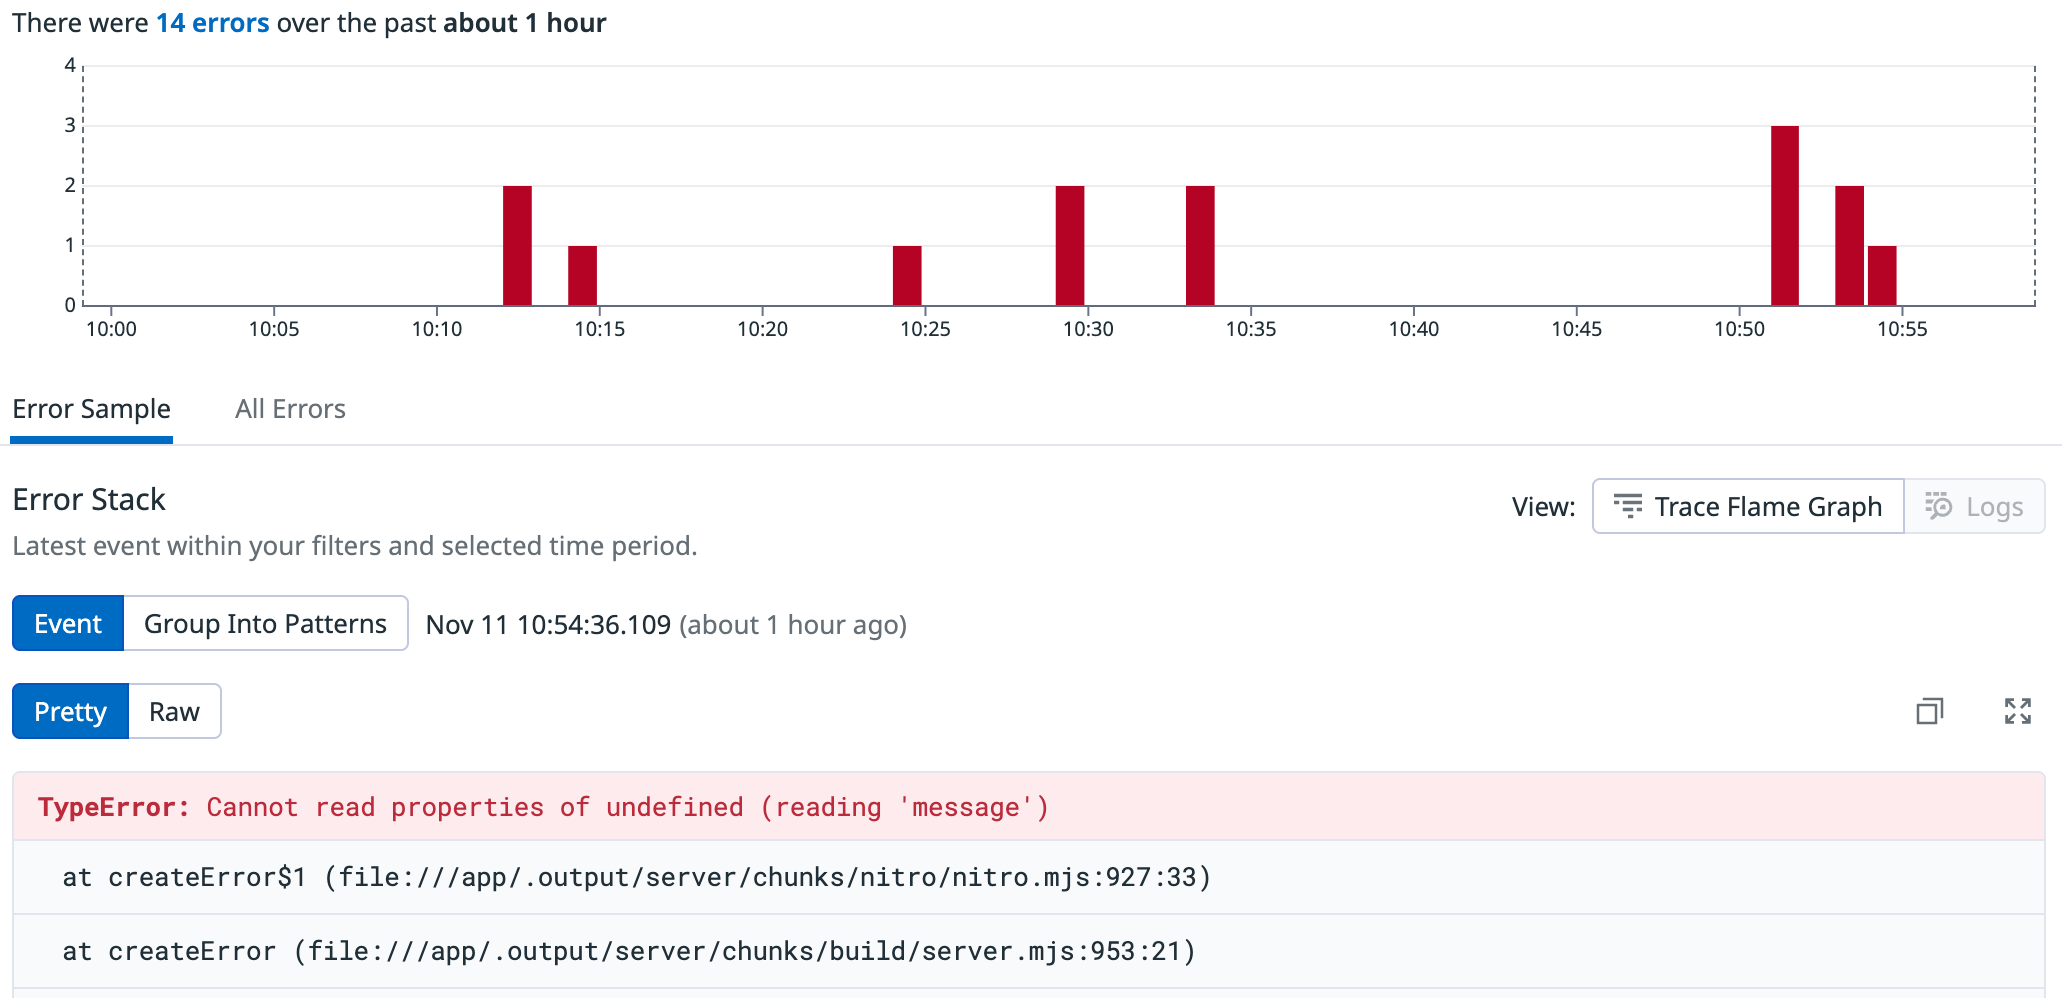
Task: Open the Trace Flame Graph view
Action: (1748, 507)
